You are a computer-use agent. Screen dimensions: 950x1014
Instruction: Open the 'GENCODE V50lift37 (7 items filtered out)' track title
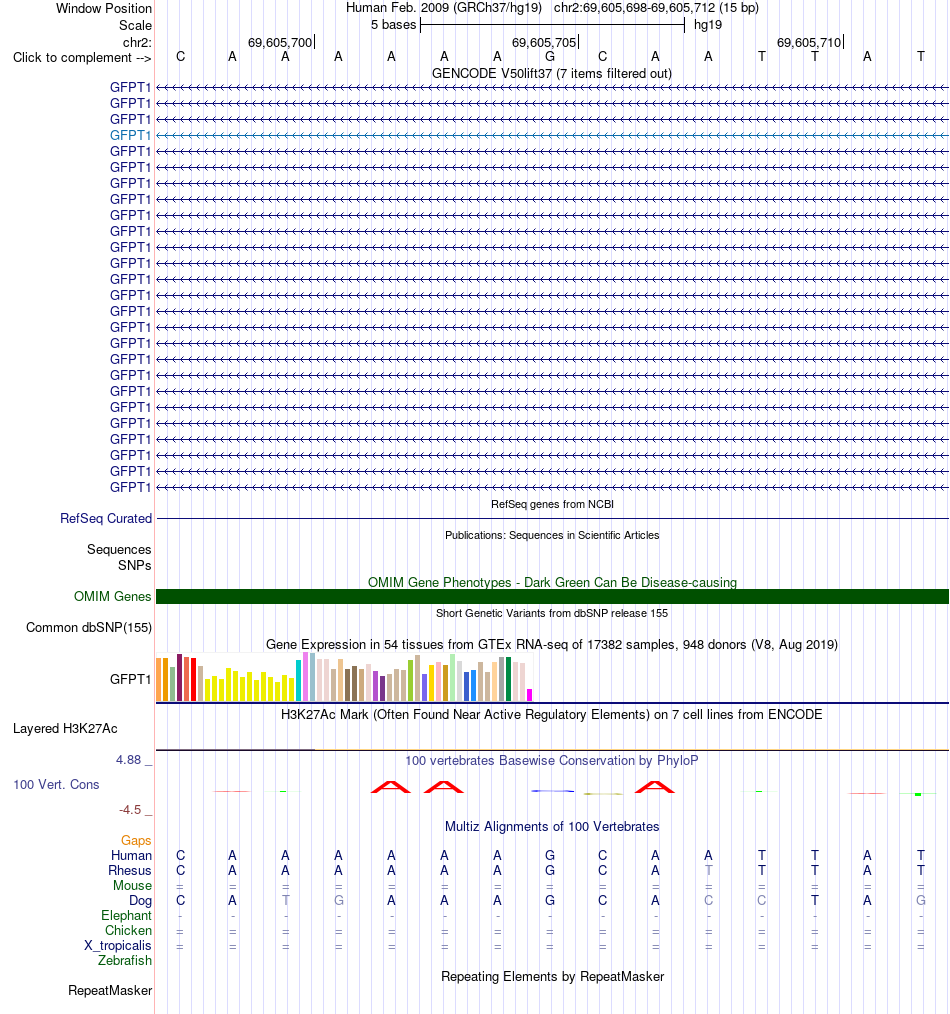[552, 74]
